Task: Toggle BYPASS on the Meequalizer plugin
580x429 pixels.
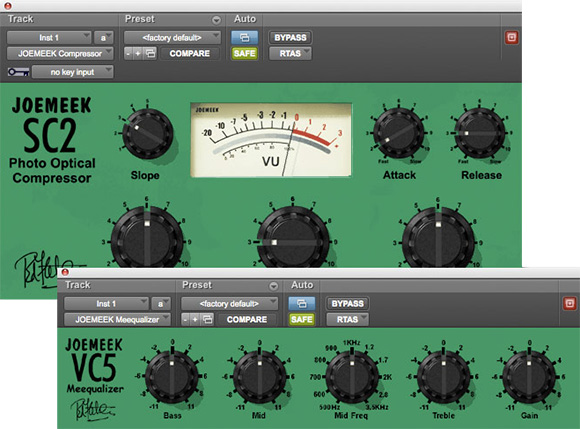Action: [348, 304]
